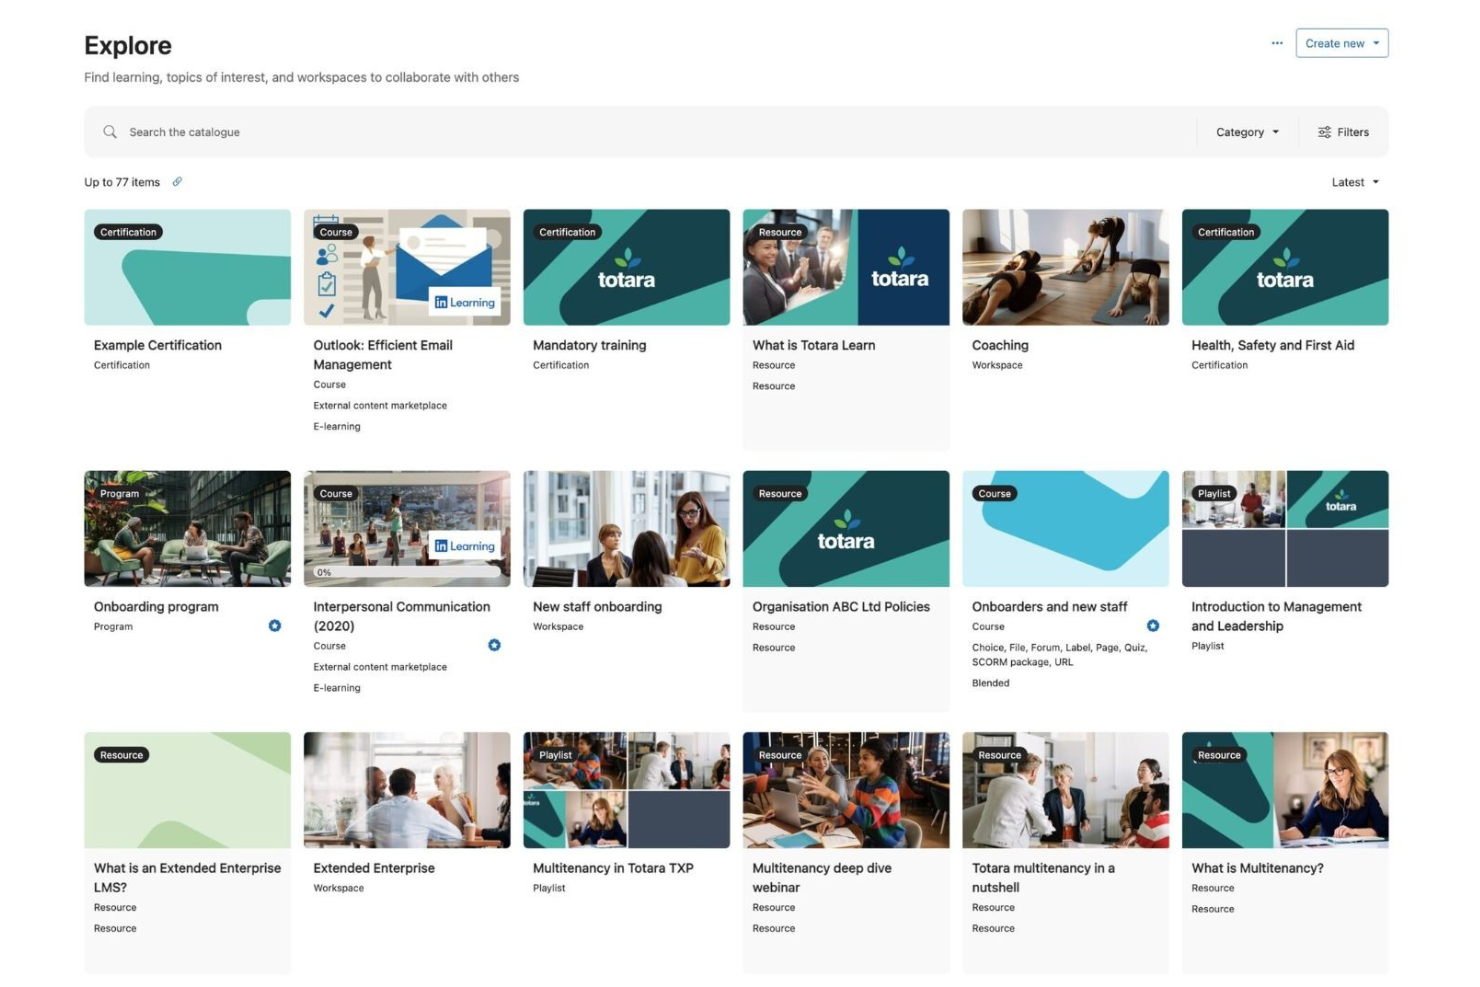The width and height of the screenshot is (1480, 987).
Task: Open the Latest sort order dropdown
Action: tap(1355, 182)
